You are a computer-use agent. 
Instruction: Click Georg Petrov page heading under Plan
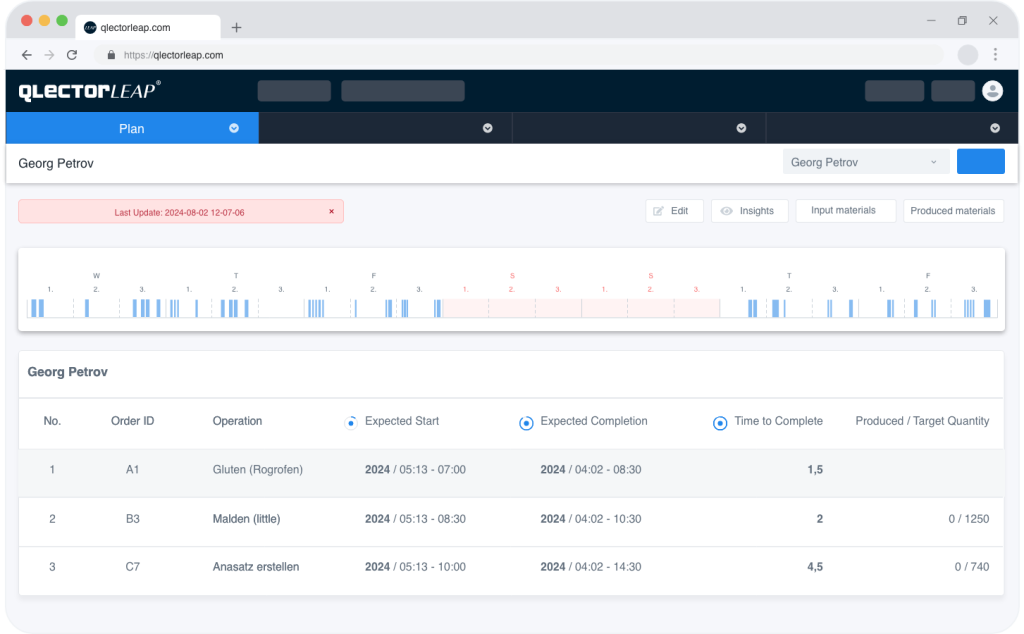[x=56, y=163]
